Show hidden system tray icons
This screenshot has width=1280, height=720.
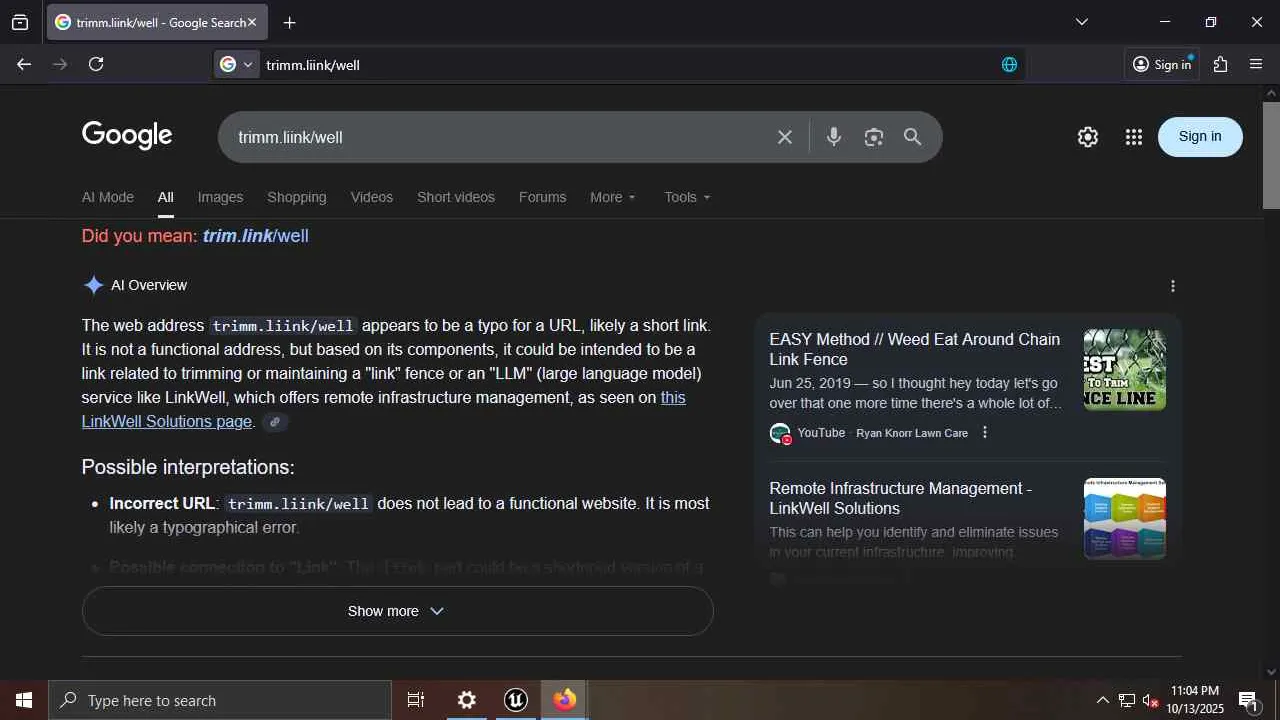tap(1102, 700)
